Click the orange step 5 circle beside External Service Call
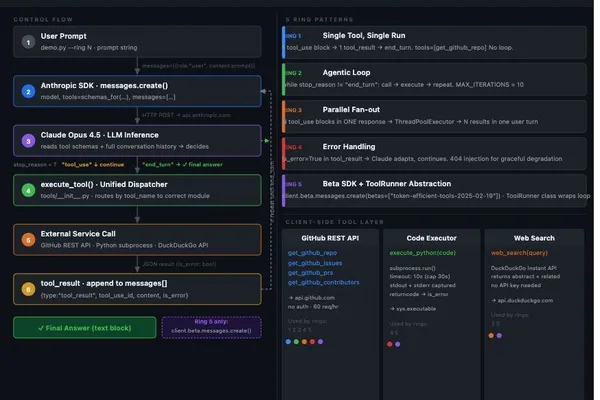The height and width of the screenshot is (400, 600). (x=28, y=240)
